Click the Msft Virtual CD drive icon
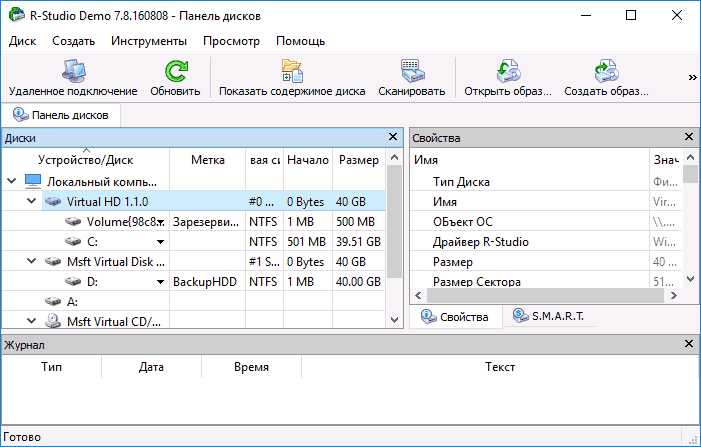The image size is (701, 447). coord(53,320)
